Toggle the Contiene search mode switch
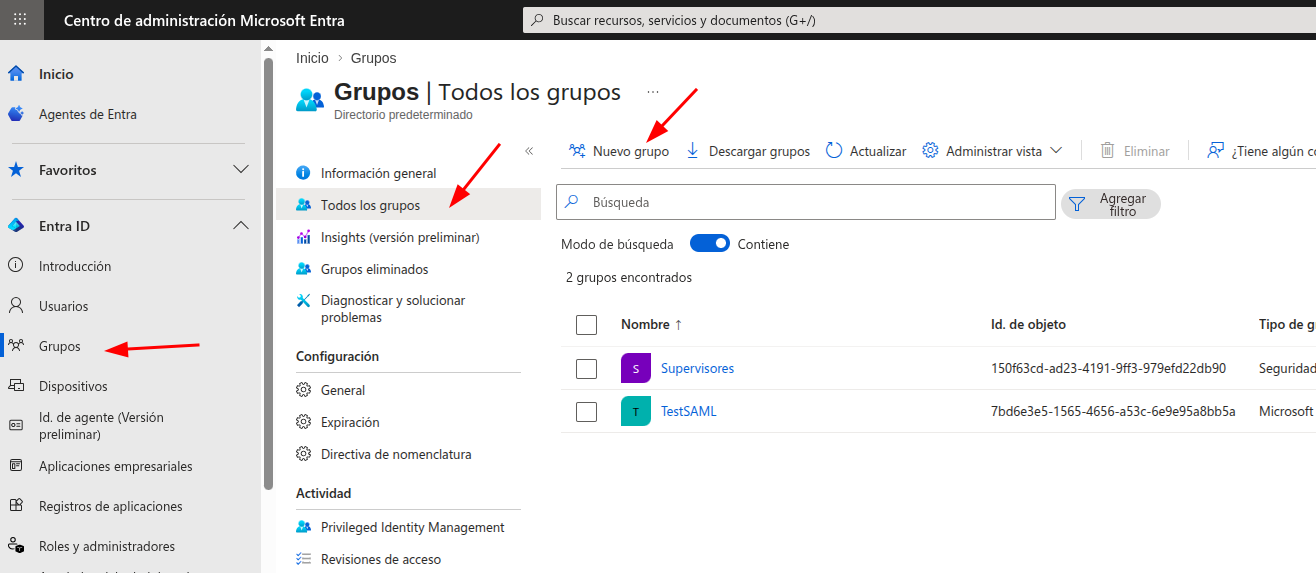Image resolution: width=1316 pixels, height=573 pixels. pos(710,244)
